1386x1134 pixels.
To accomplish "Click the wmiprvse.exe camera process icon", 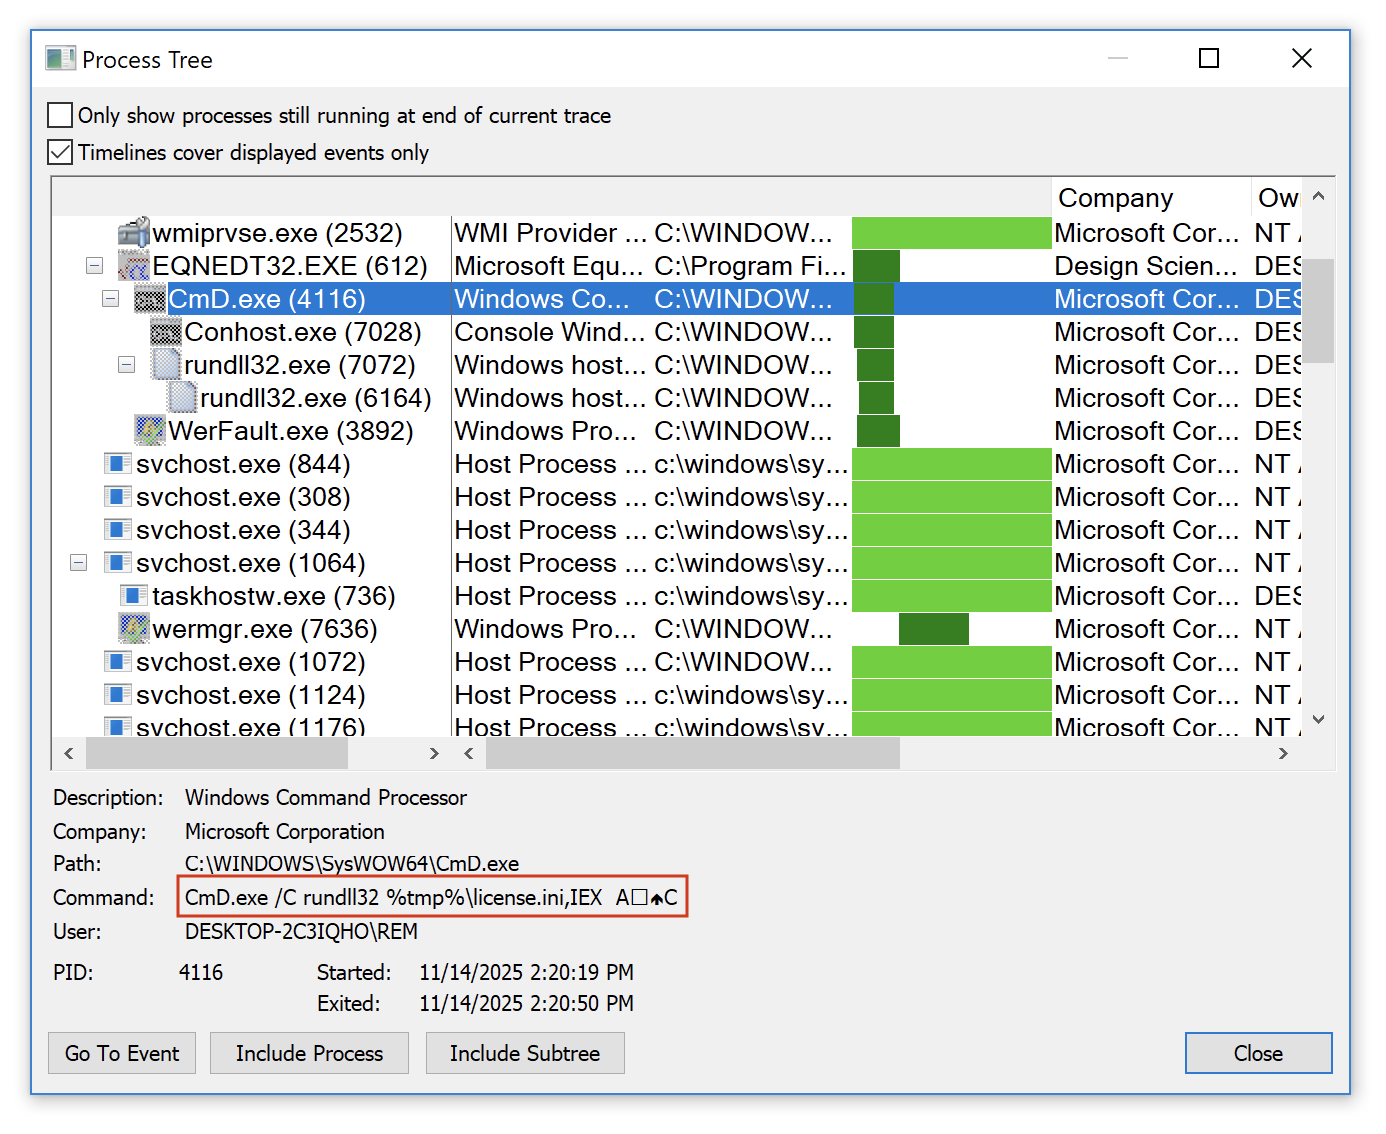I will coord(136,232).
